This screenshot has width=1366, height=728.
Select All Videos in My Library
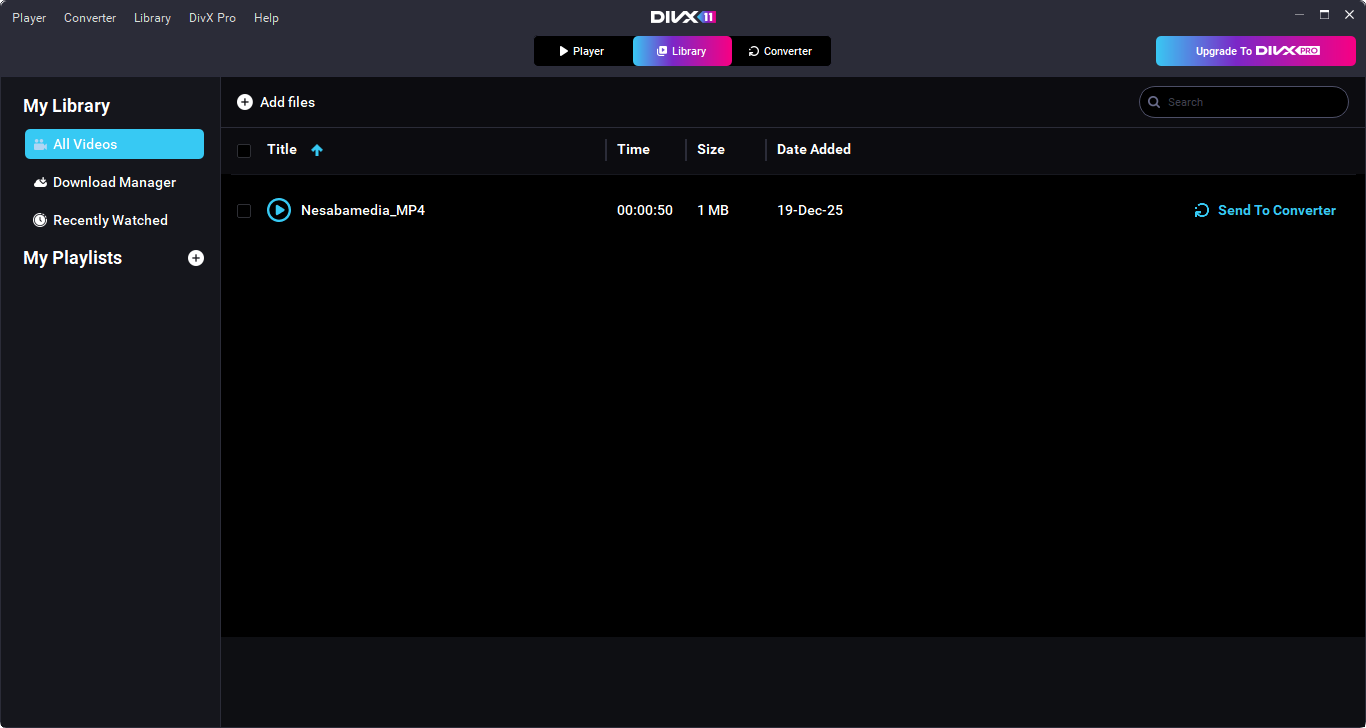(114, 144)
